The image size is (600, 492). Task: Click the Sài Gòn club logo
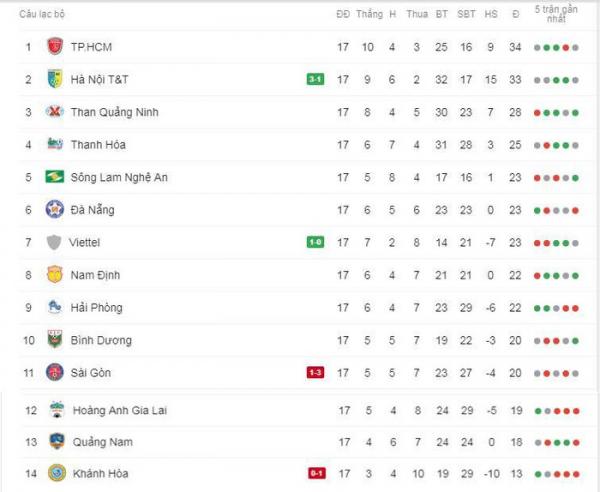pos(54,373)
